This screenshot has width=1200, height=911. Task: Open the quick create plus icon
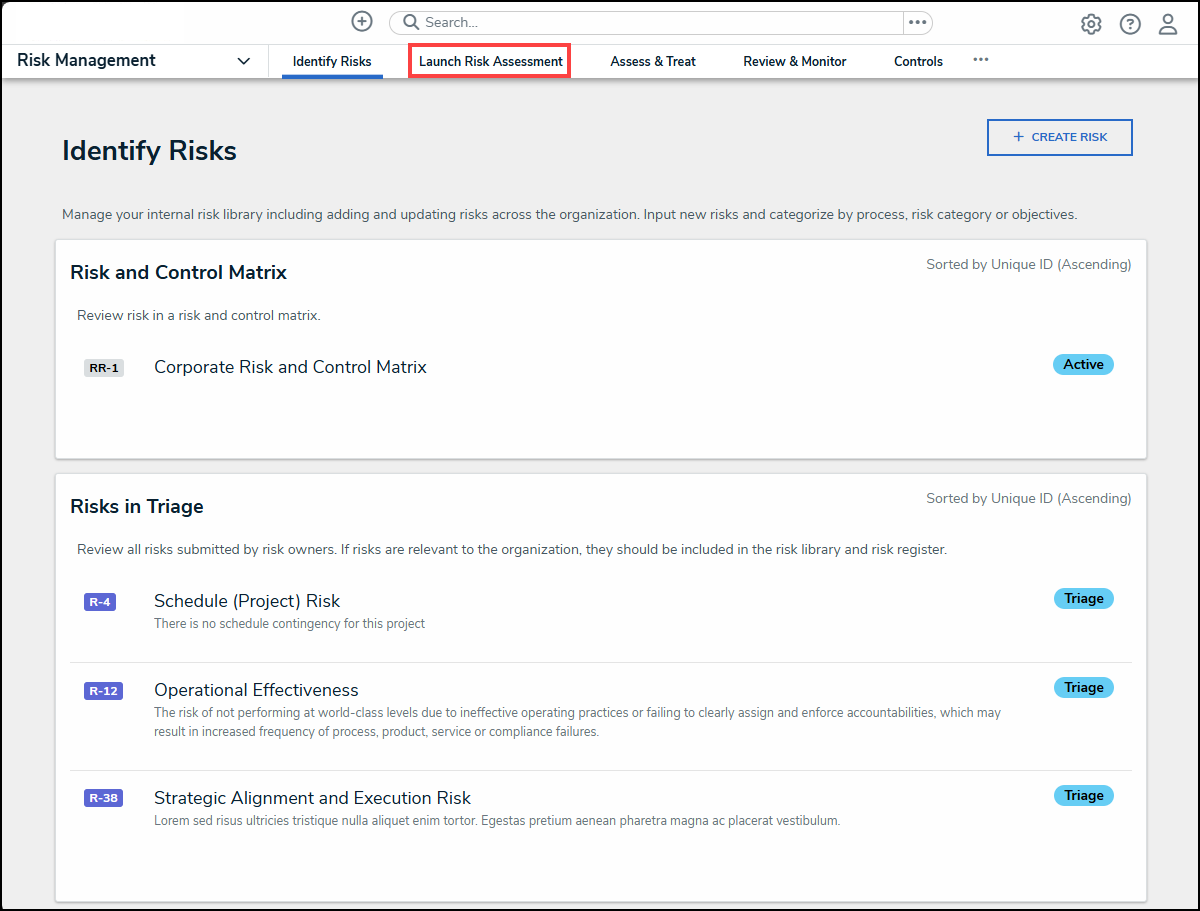tap(361, 21)
